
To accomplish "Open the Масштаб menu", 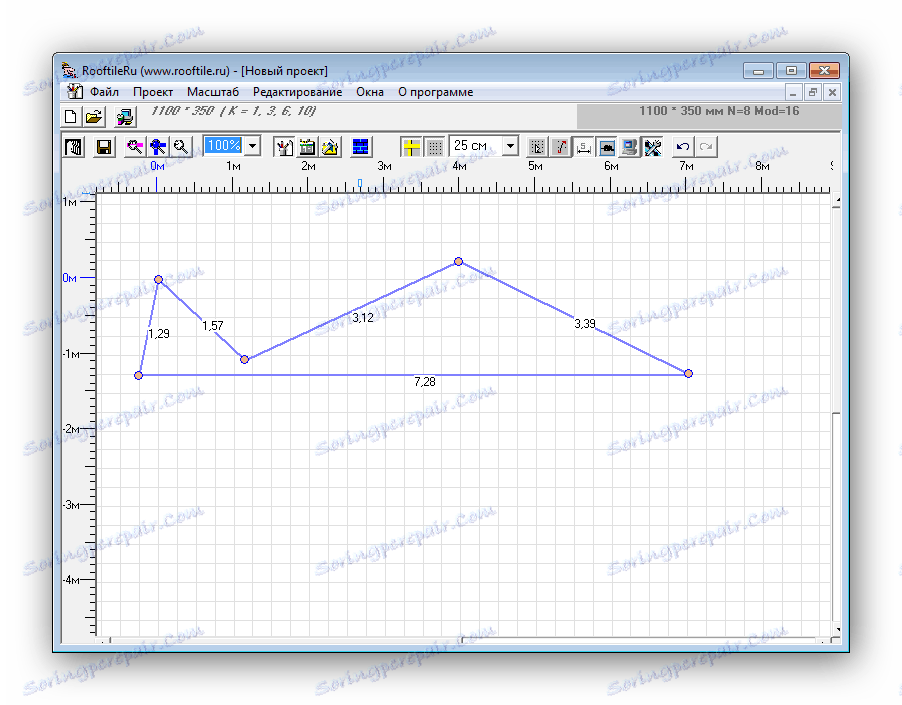I will click(x=213, y=92).
